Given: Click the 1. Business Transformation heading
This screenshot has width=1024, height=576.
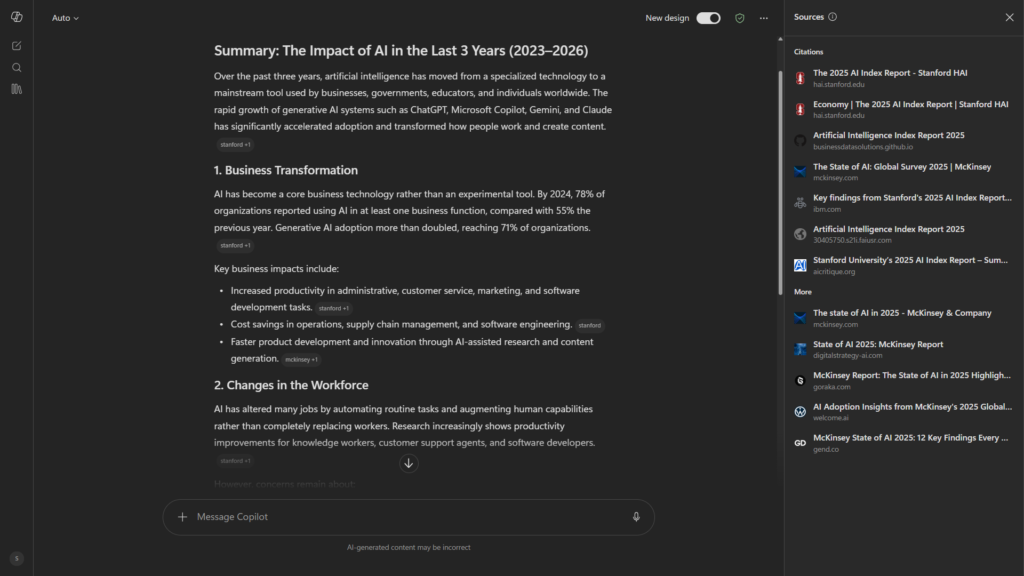Looking at the screenshot, I should click(286, 170).
